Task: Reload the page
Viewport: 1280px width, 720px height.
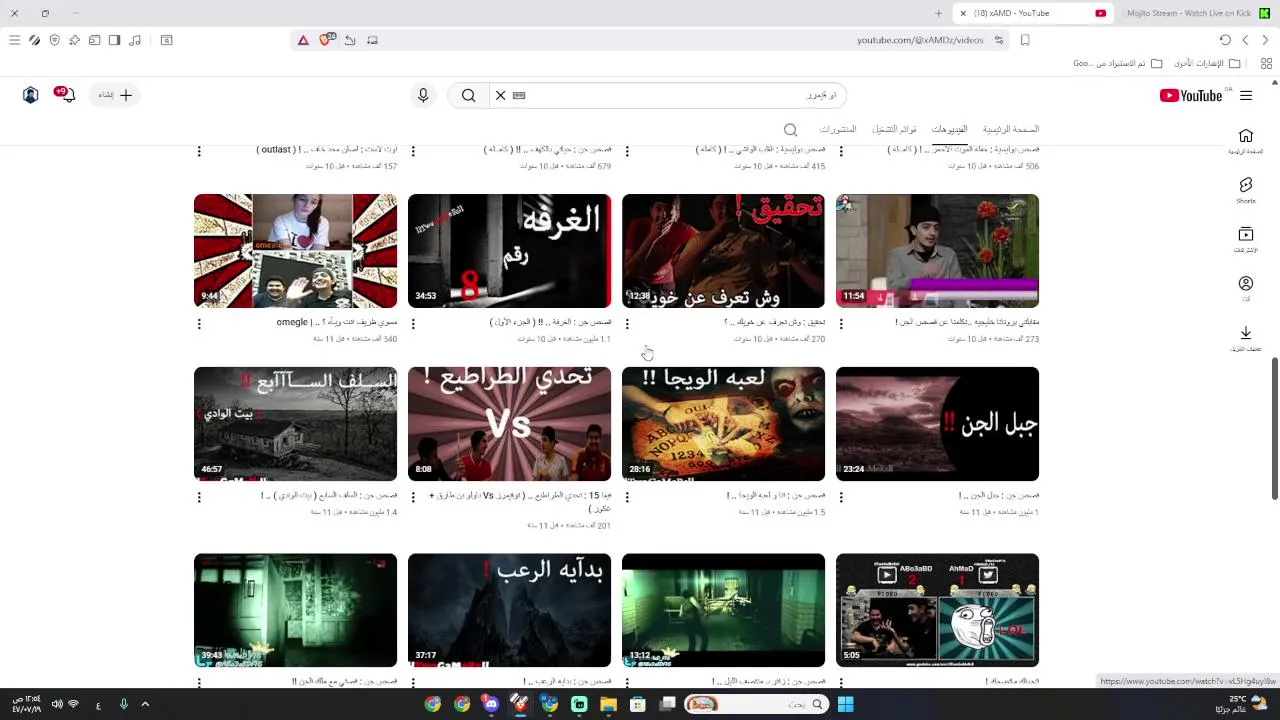Action: (x=1225, y=40)
